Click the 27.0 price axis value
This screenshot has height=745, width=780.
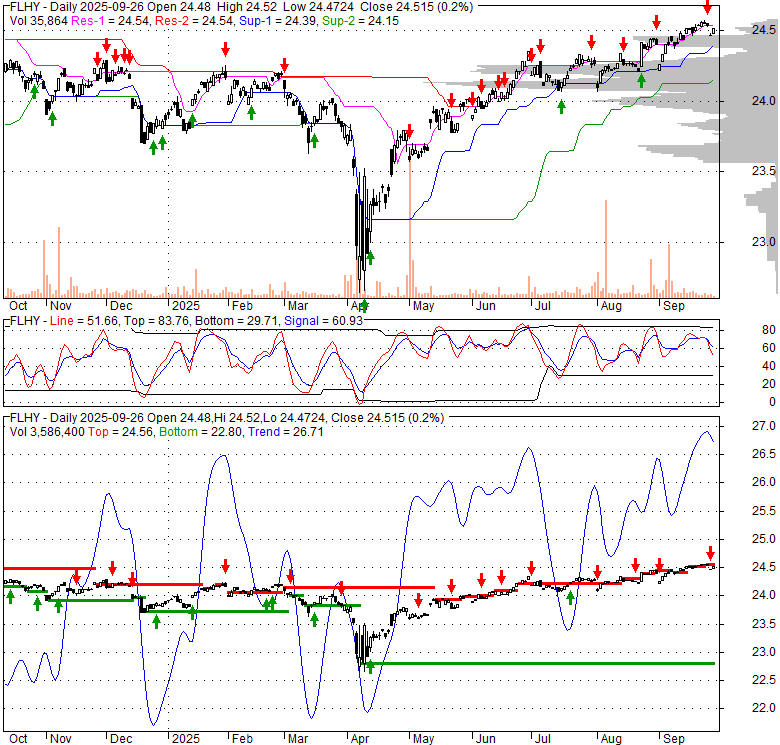pyautogui.click(x=764, y=426)
